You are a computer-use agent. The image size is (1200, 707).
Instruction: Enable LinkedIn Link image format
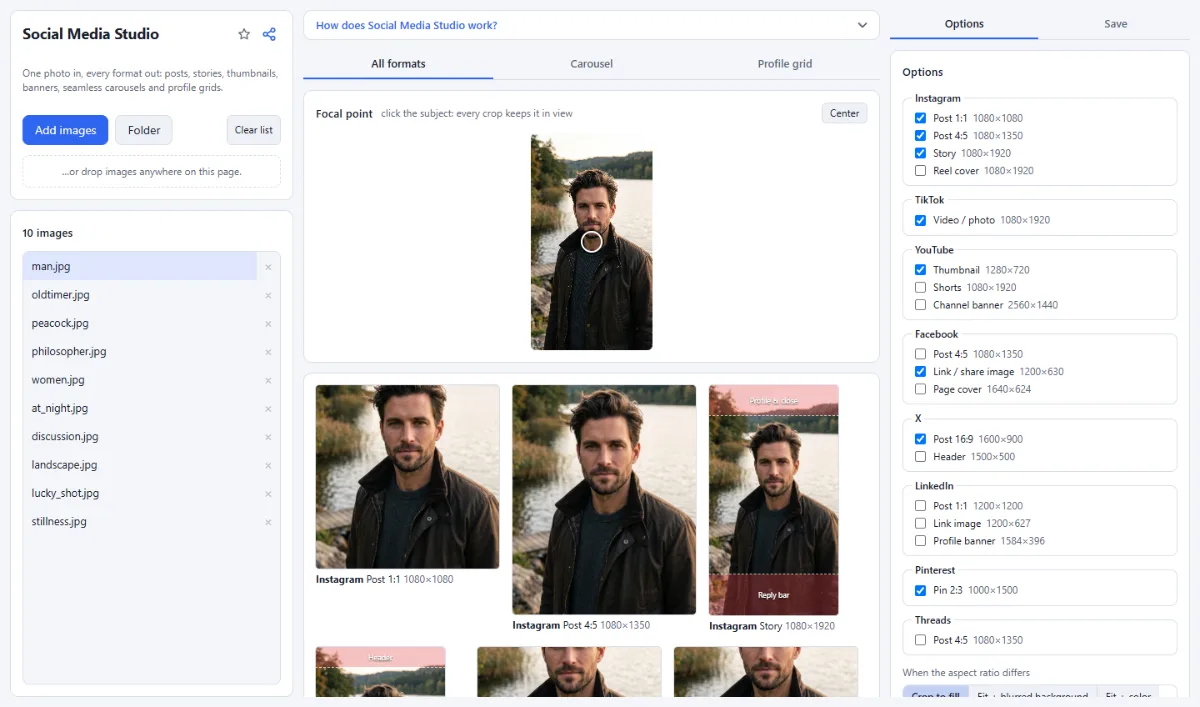[x=920, y=523]
